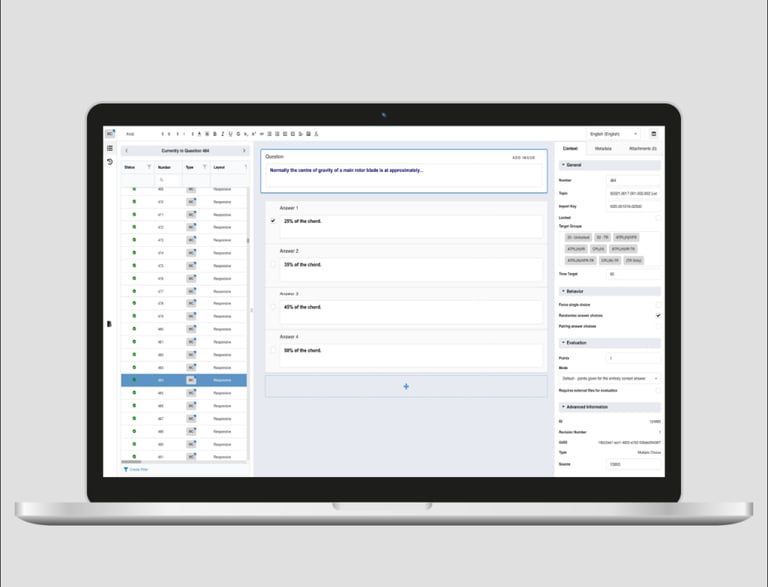Image resolution: width=768 pixels, height=587 pixels.
Task: Switch to the Metadata tab
Action: [603, 148]
